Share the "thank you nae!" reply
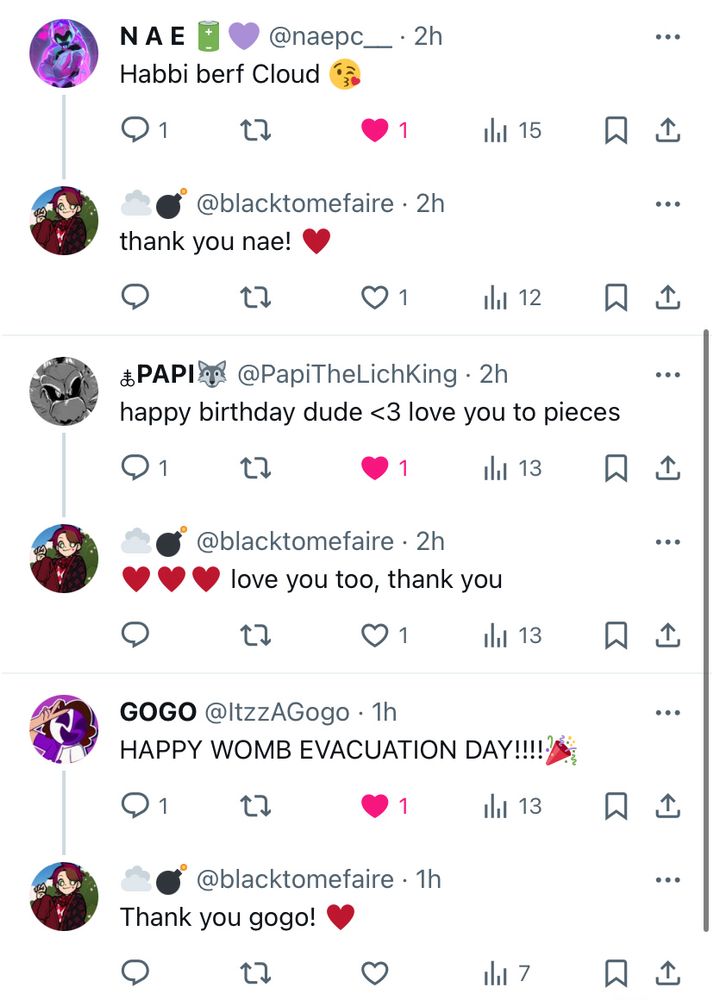This screenshot has width=714, height=1000. (x=669, y=297)
